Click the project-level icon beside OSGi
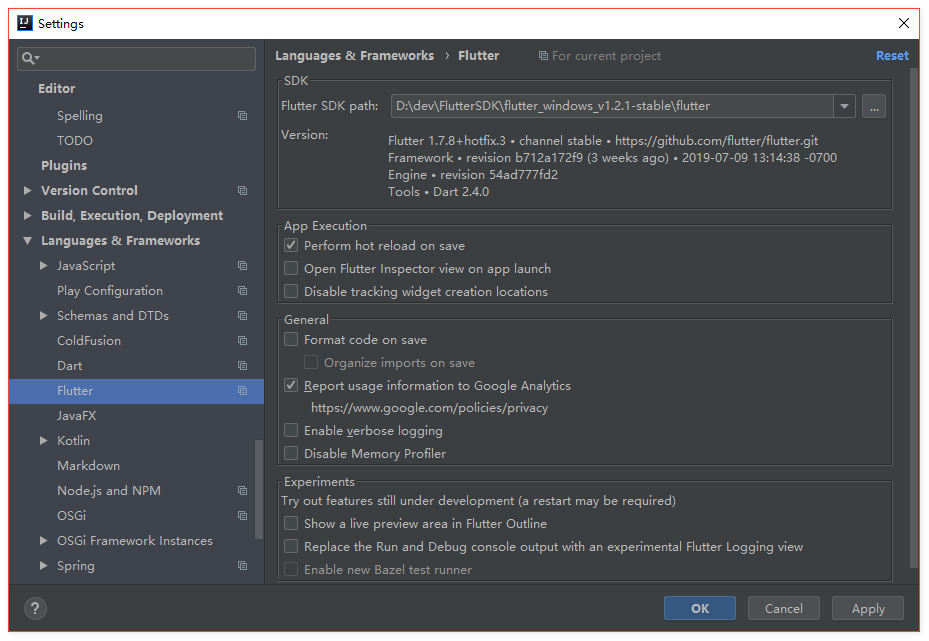This screenshot has width=929, height=641. [x=242, y=515]
